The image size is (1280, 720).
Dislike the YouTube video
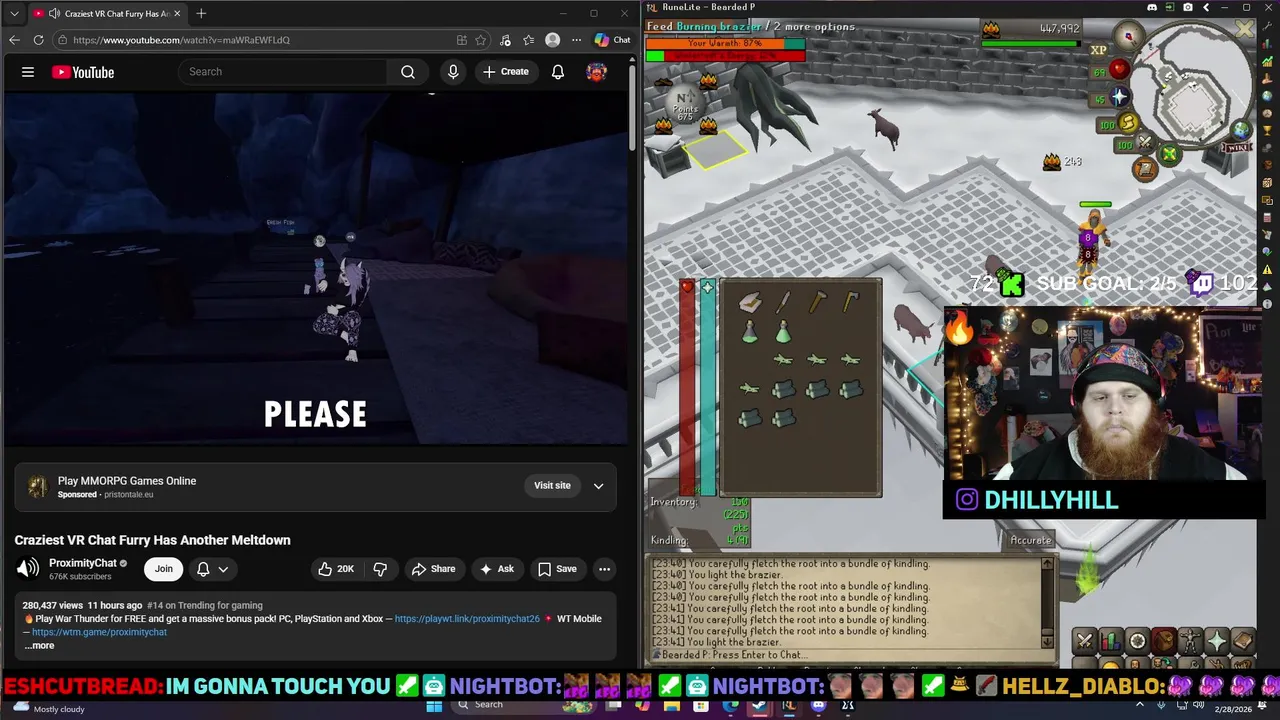coord(380,569)
